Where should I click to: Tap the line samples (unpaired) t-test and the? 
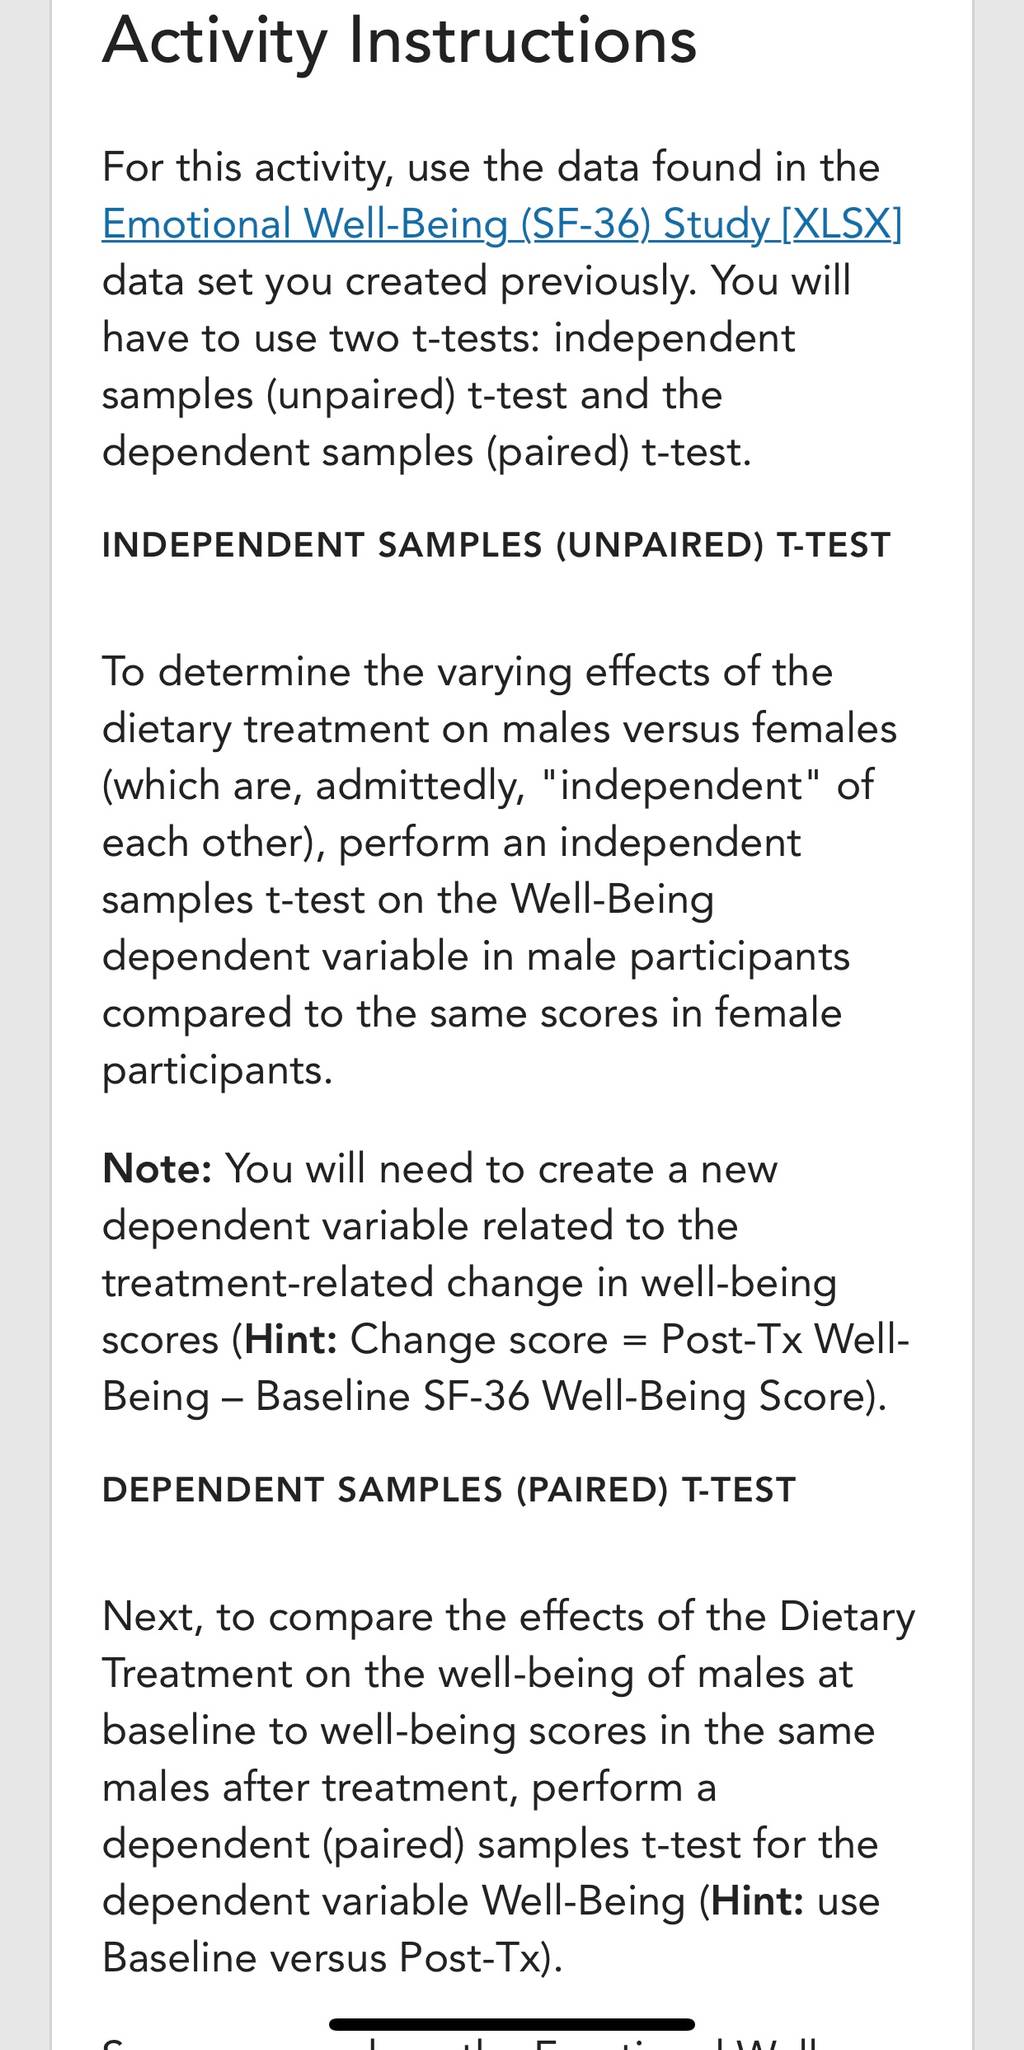tap(412, 395)
